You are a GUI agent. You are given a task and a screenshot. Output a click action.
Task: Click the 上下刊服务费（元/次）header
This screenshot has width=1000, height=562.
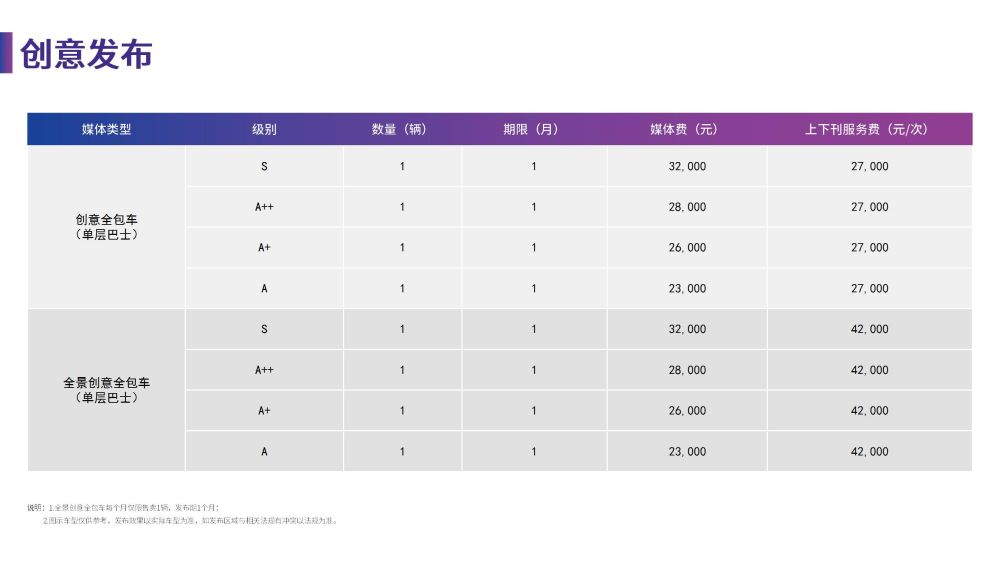(x=869, y=129)
